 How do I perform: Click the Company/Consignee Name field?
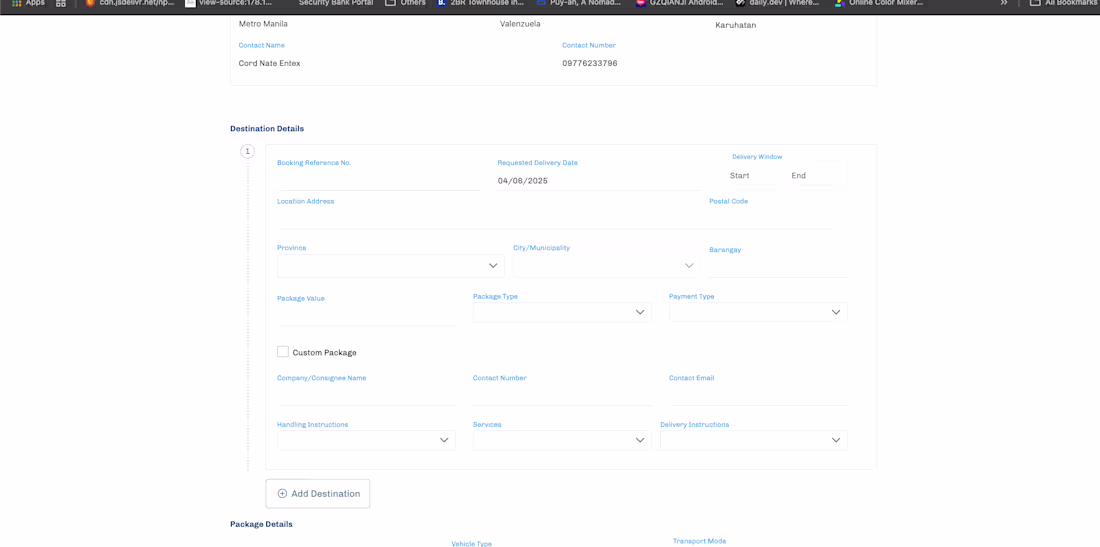[x=366, y=396]
